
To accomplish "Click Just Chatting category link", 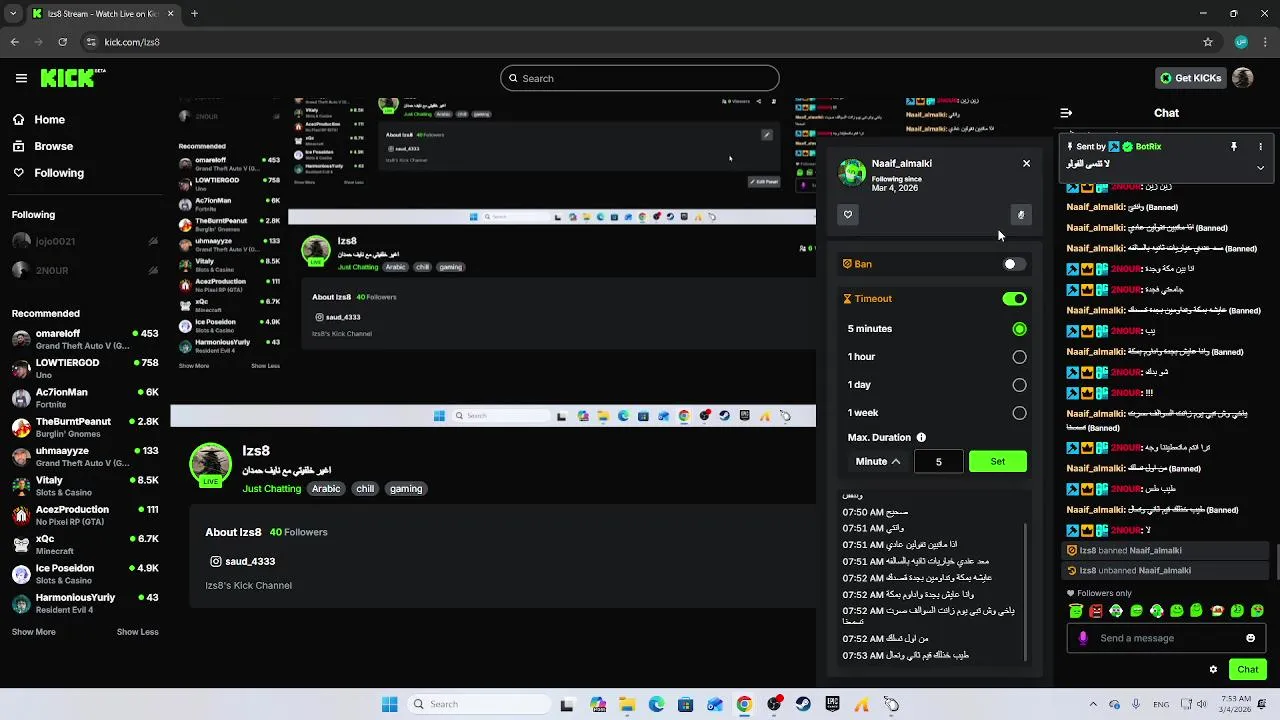I will click(271, 489).
